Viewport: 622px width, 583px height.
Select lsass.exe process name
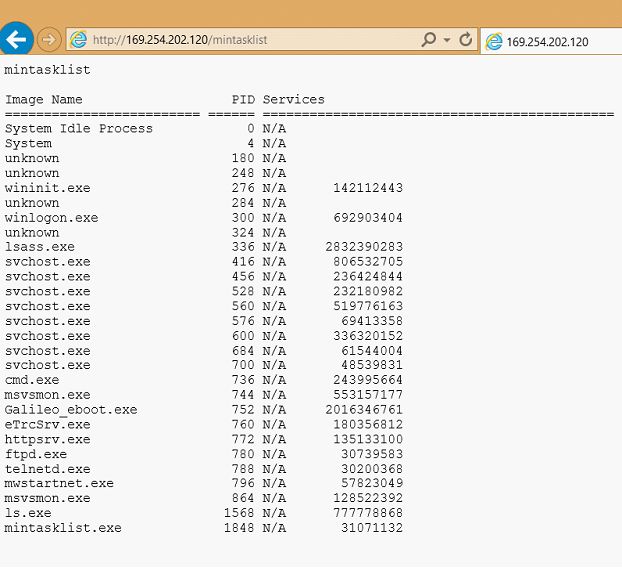pyautogui.click(x=40, y=247)
